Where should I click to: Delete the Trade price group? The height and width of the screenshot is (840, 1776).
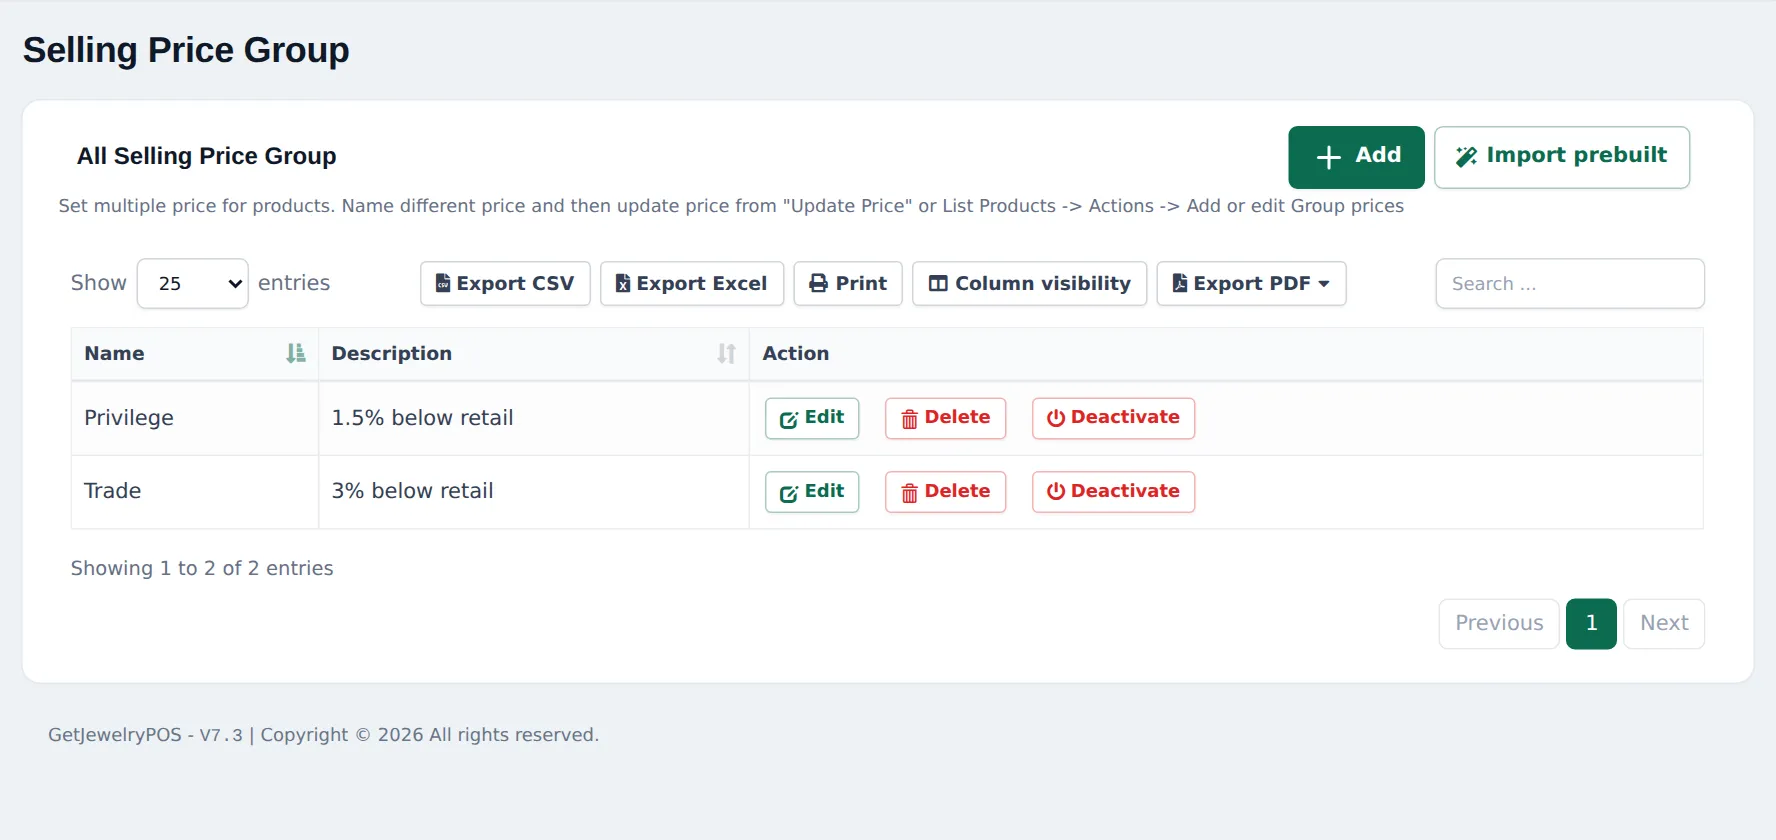tap(946, 492)
